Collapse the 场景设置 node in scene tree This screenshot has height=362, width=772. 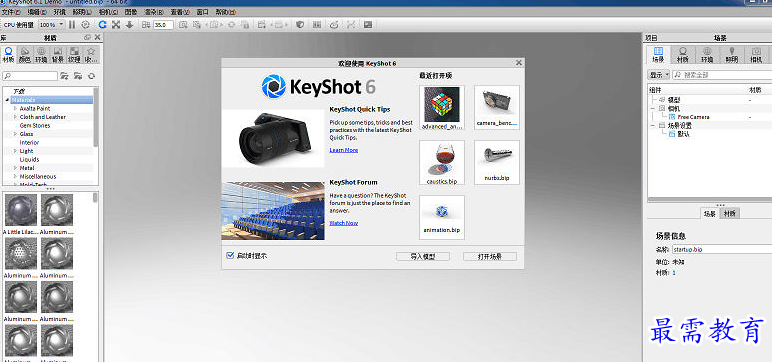pos(653,126)
